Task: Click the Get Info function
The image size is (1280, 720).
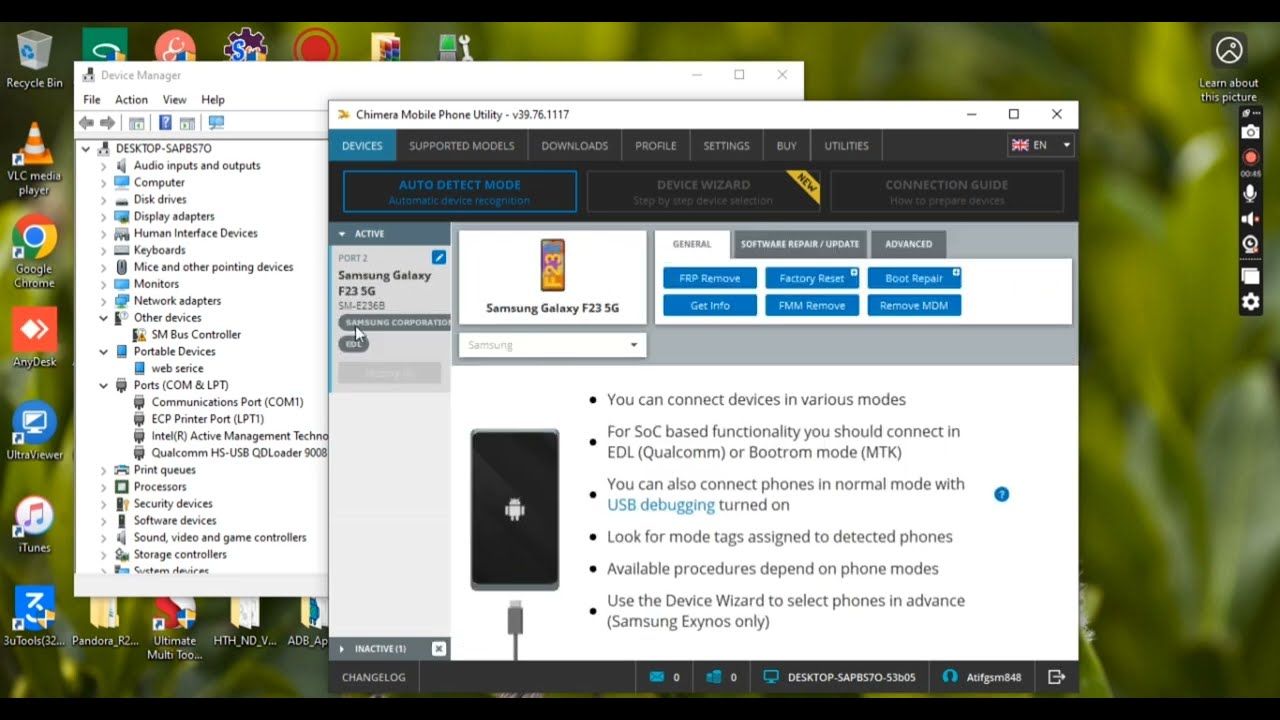Action: pyautogui.click(x=709, y=305)
